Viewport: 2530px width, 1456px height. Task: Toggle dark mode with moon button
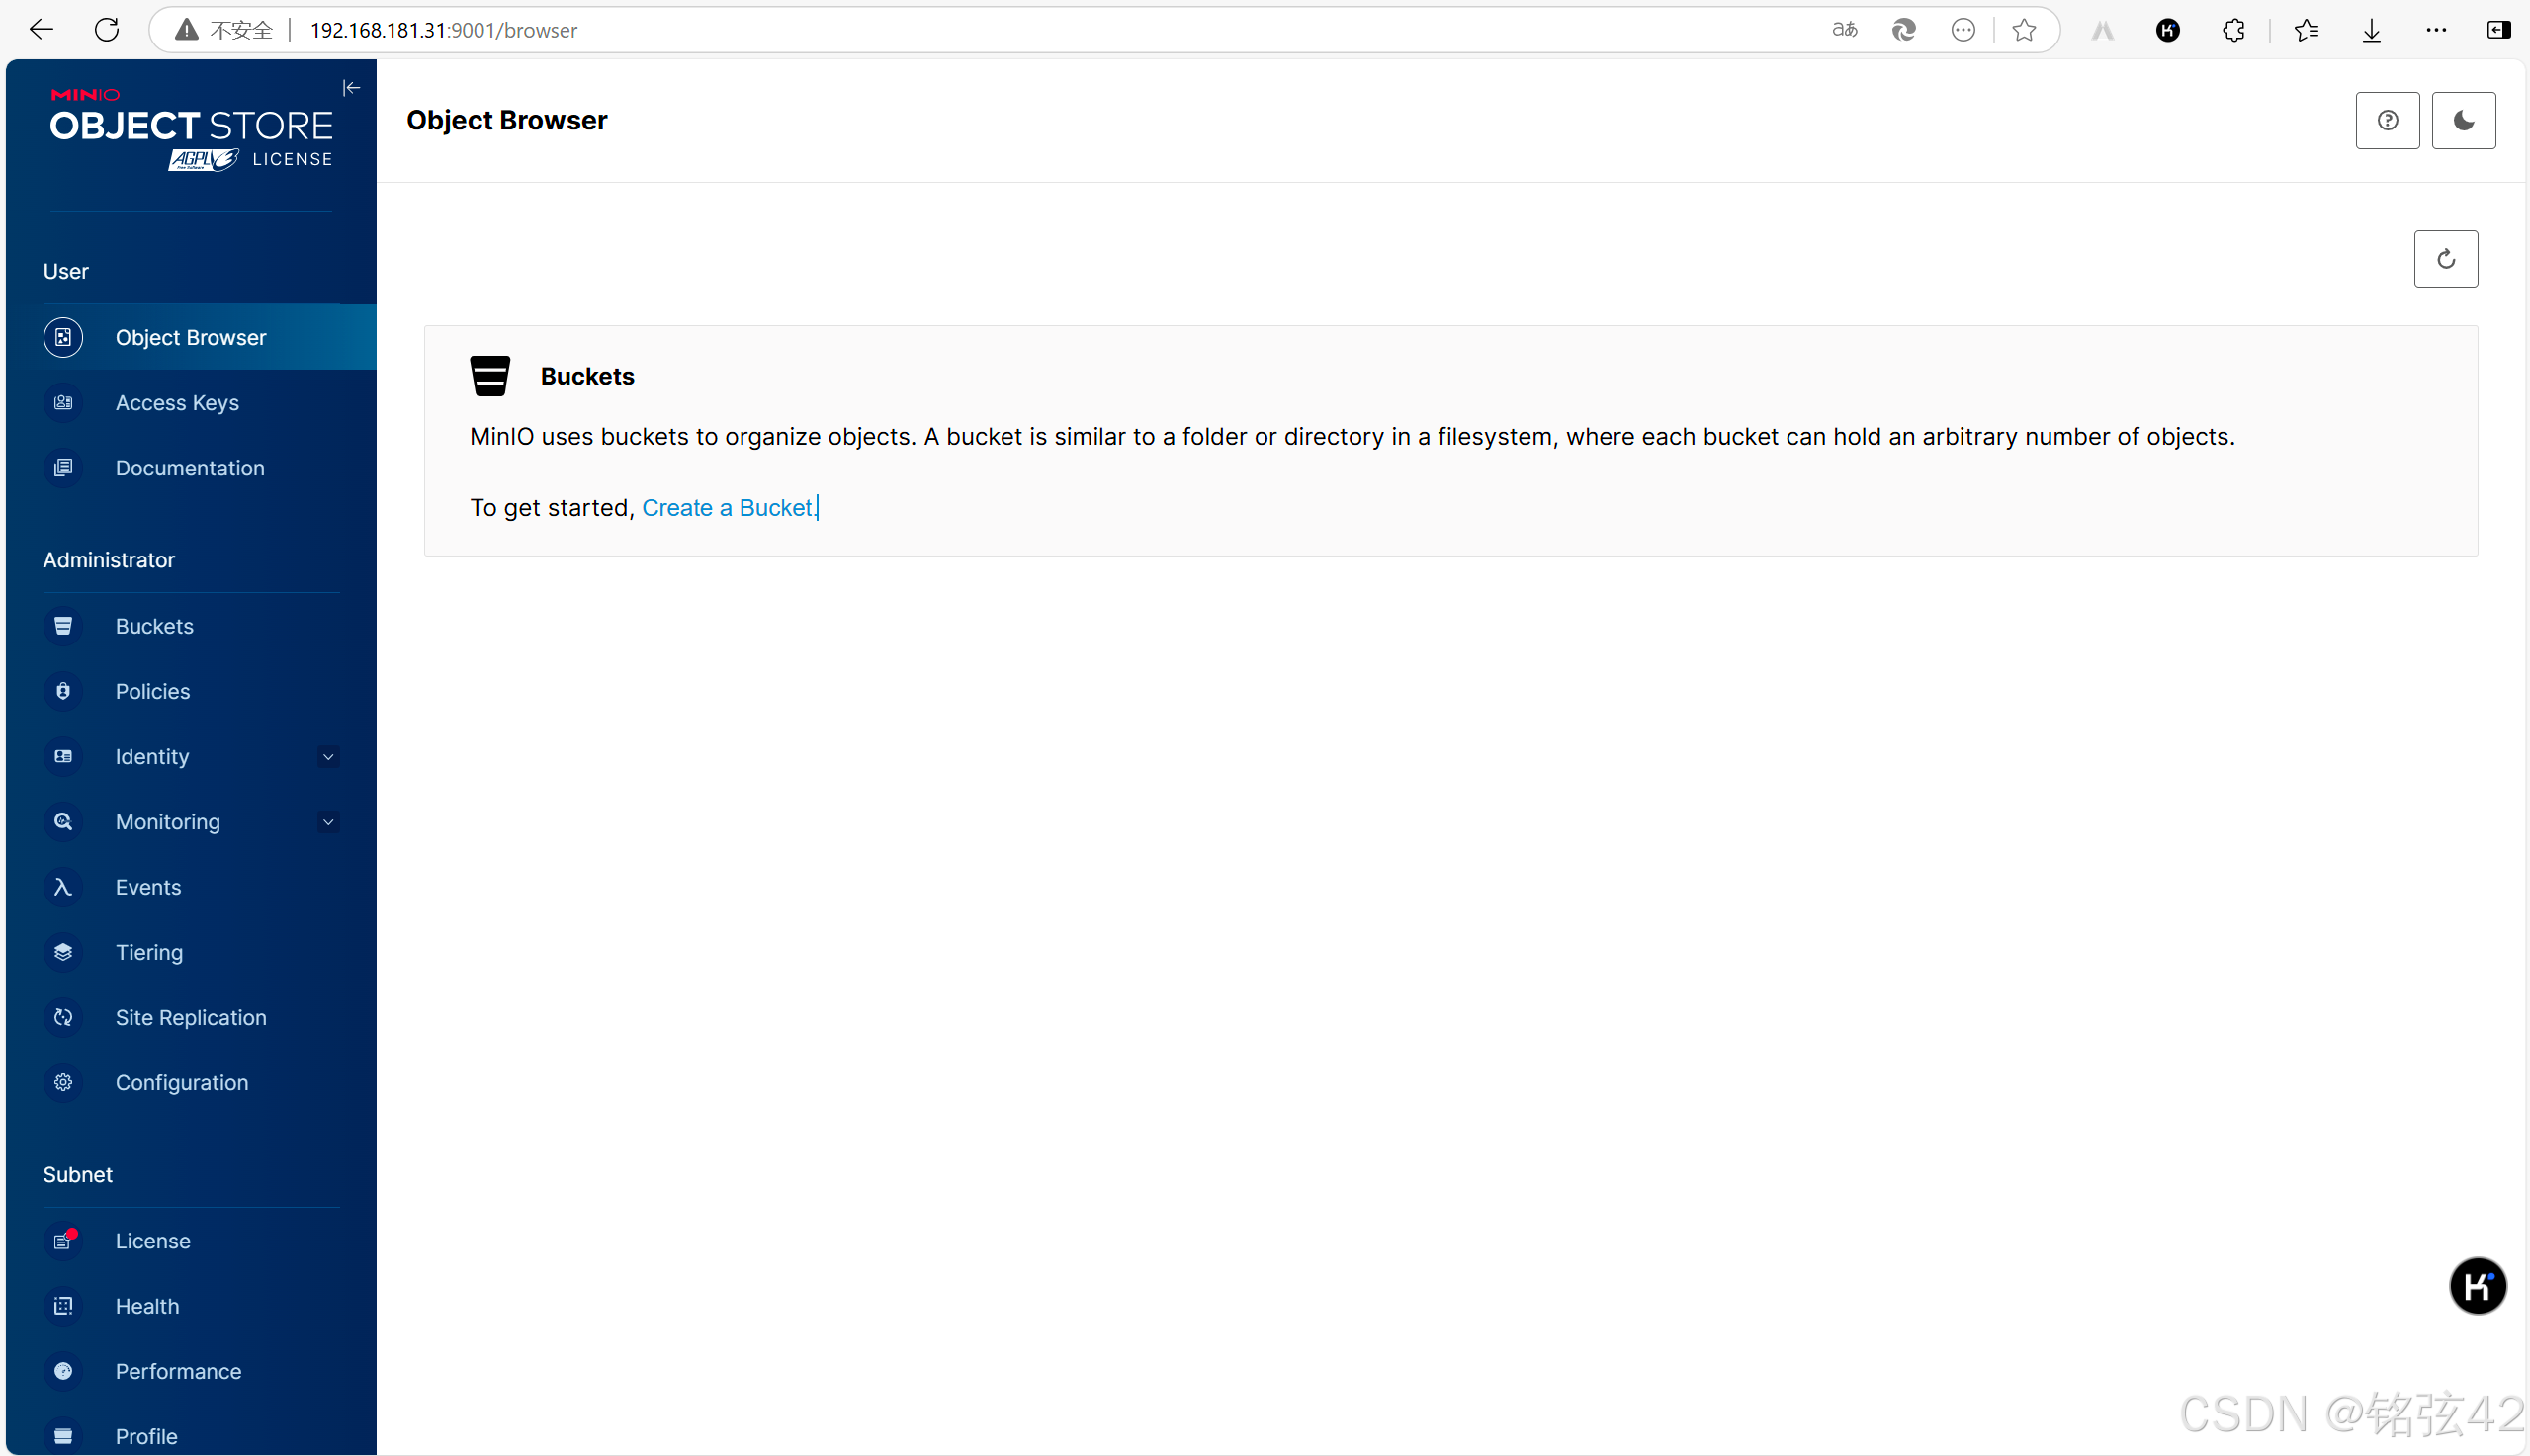[2463, 121]
